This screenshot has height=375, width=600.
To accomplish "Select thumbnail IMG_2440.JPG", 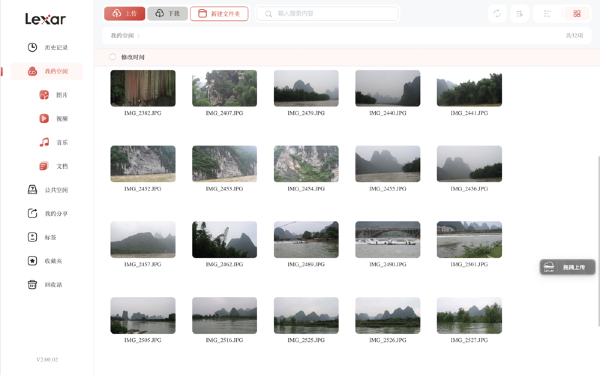I will click(388, 88).
